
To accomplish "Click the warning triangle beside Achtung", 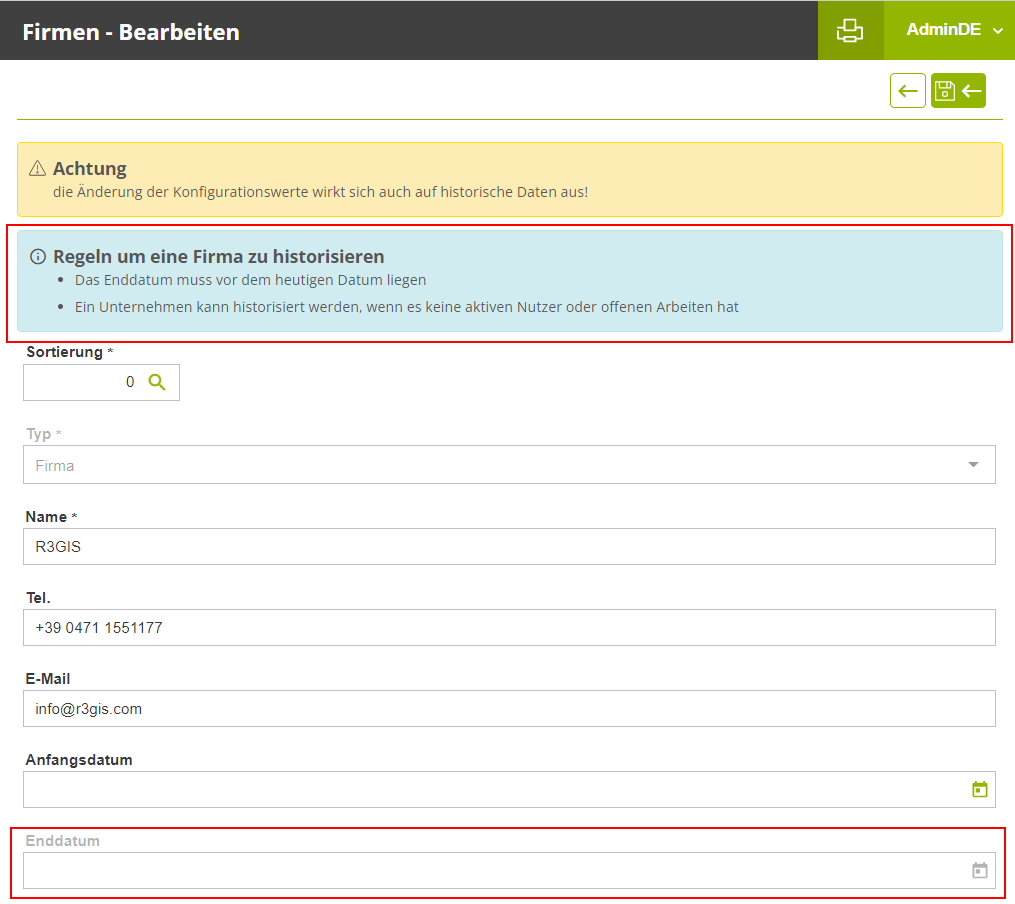I will (38, 168).
